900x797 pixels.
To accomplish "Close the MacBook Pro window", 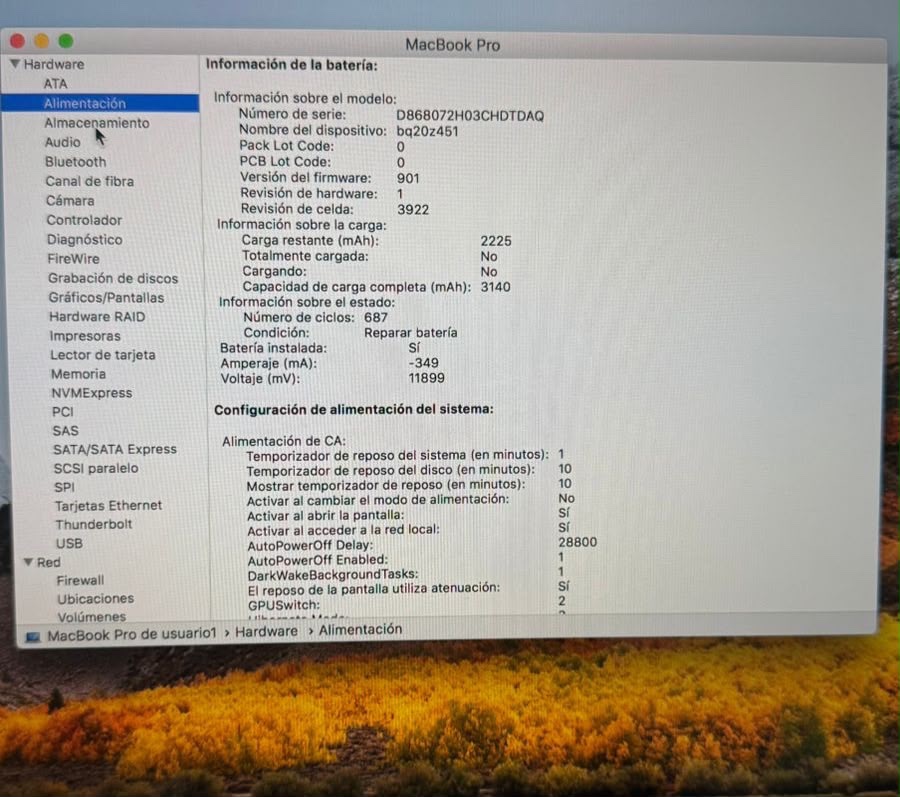I will click(x=18, y=41).
